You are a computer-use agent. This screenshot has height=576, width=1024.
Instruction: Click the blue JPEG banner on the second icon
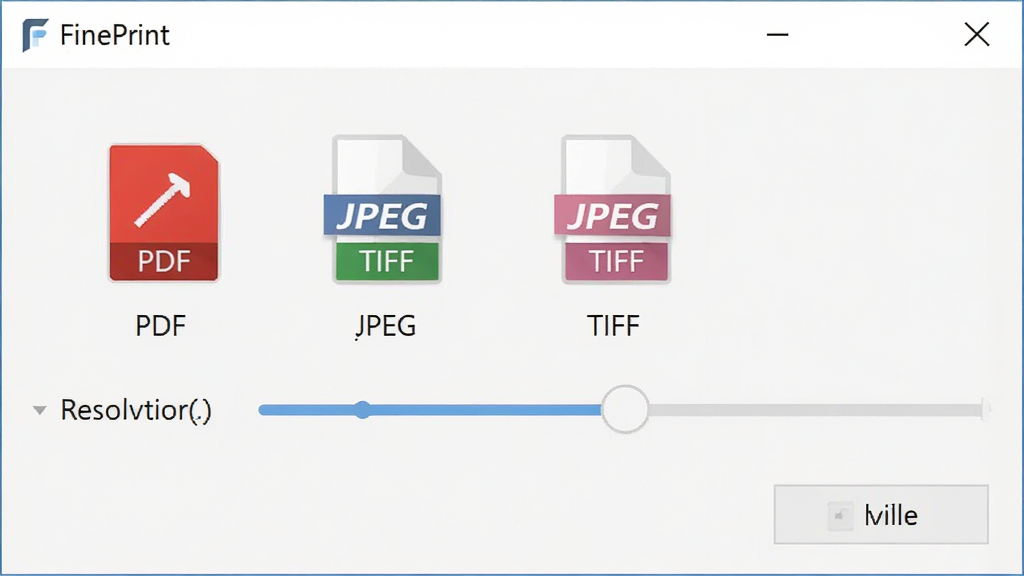pos(382,216)
